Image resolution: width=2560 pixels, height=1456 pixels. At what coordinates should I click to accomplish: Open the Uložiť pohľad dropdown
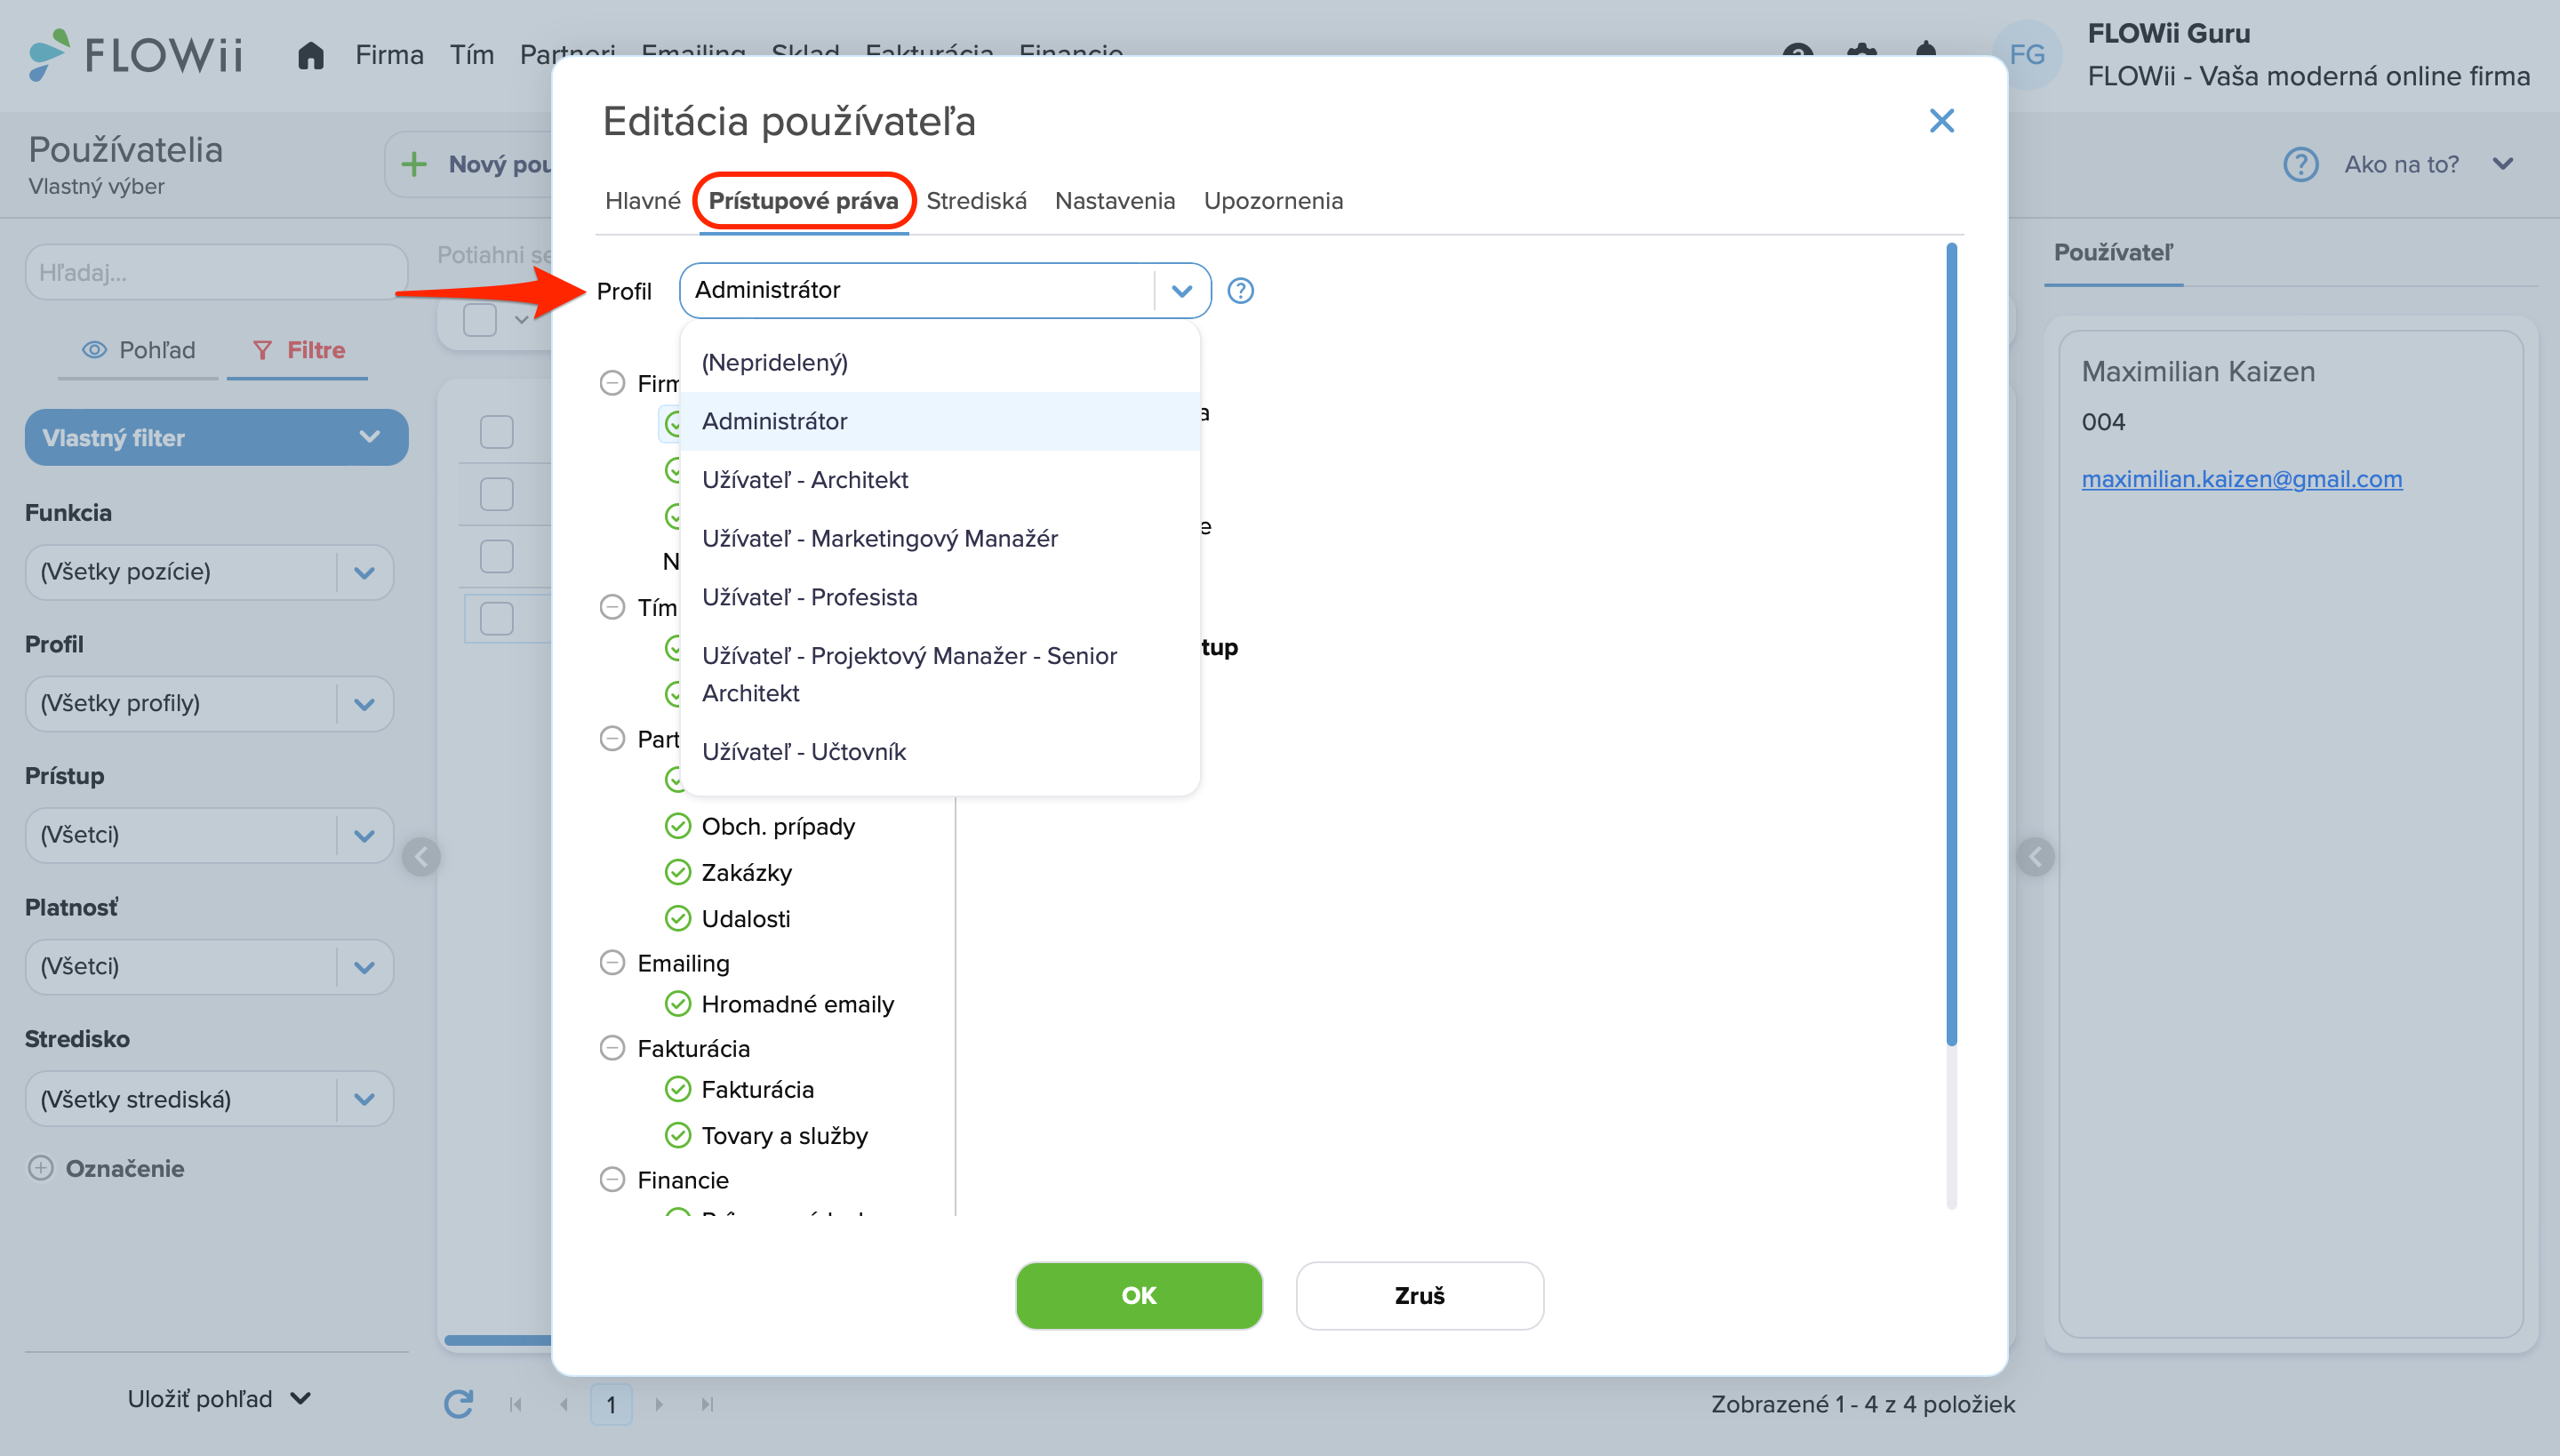point(219,1399)
